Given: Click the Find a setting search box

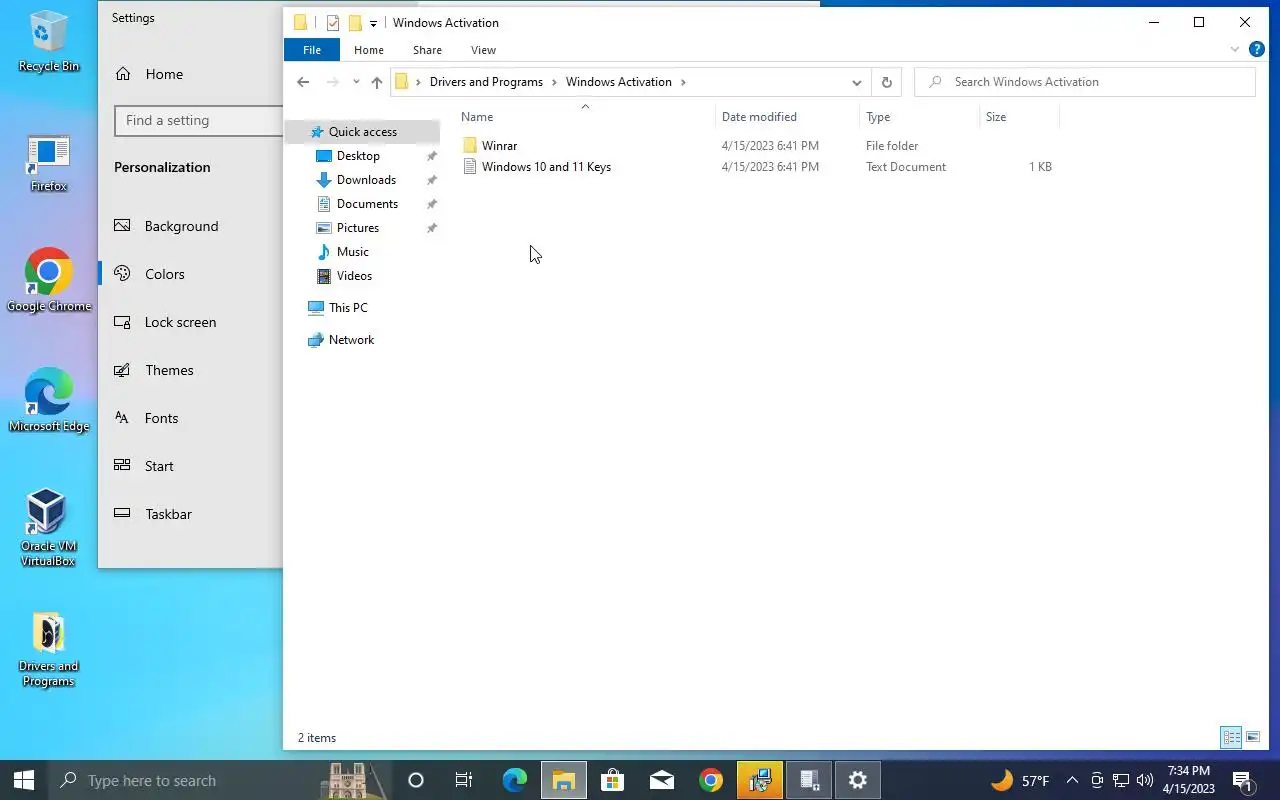Looking at the screenshot, I should tap(199, 120).
